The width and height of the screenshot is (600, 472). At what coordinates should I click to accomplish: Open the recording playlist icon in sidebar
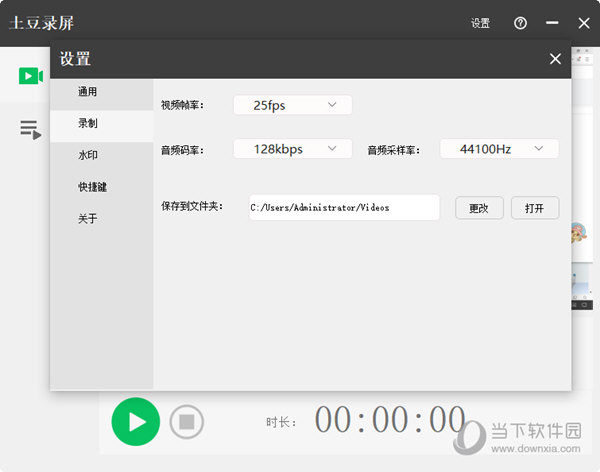(x=31, y=130)
